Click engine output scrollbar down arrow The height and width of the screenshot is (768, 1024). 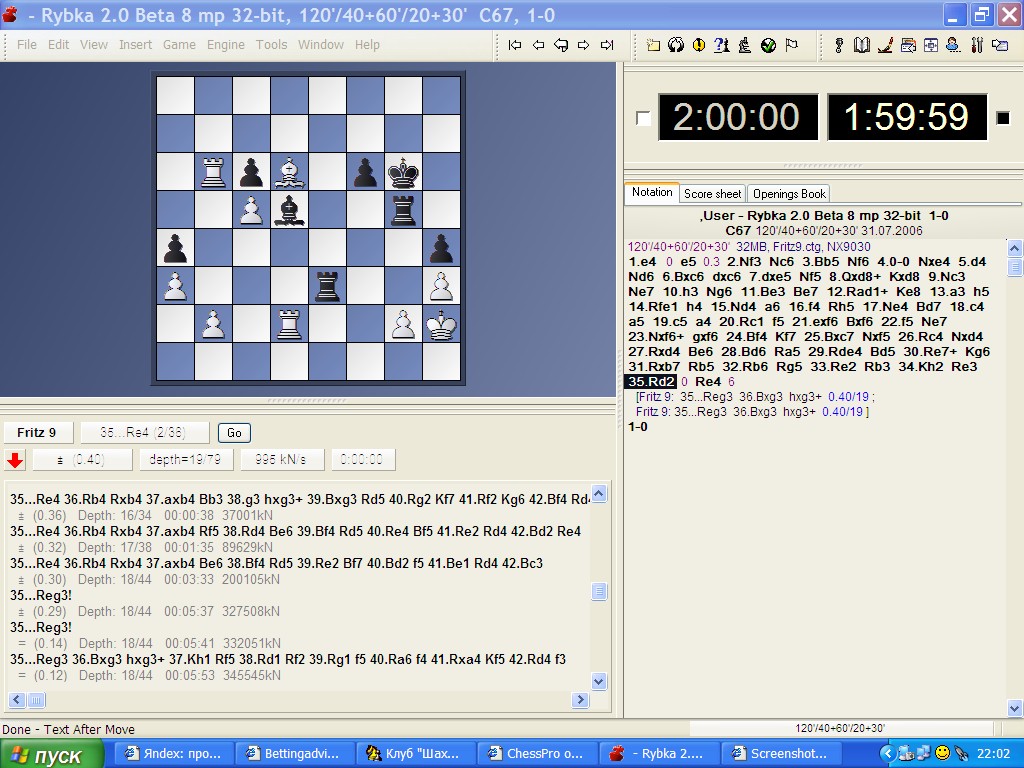click(x=599, y=681)
